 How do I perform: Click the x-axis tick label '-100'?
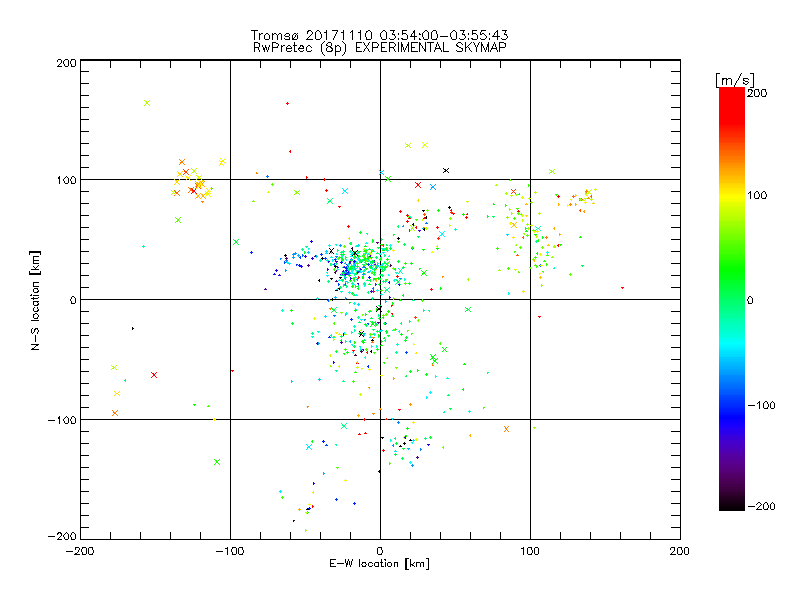pyautogui.click(x=230, y=551)
